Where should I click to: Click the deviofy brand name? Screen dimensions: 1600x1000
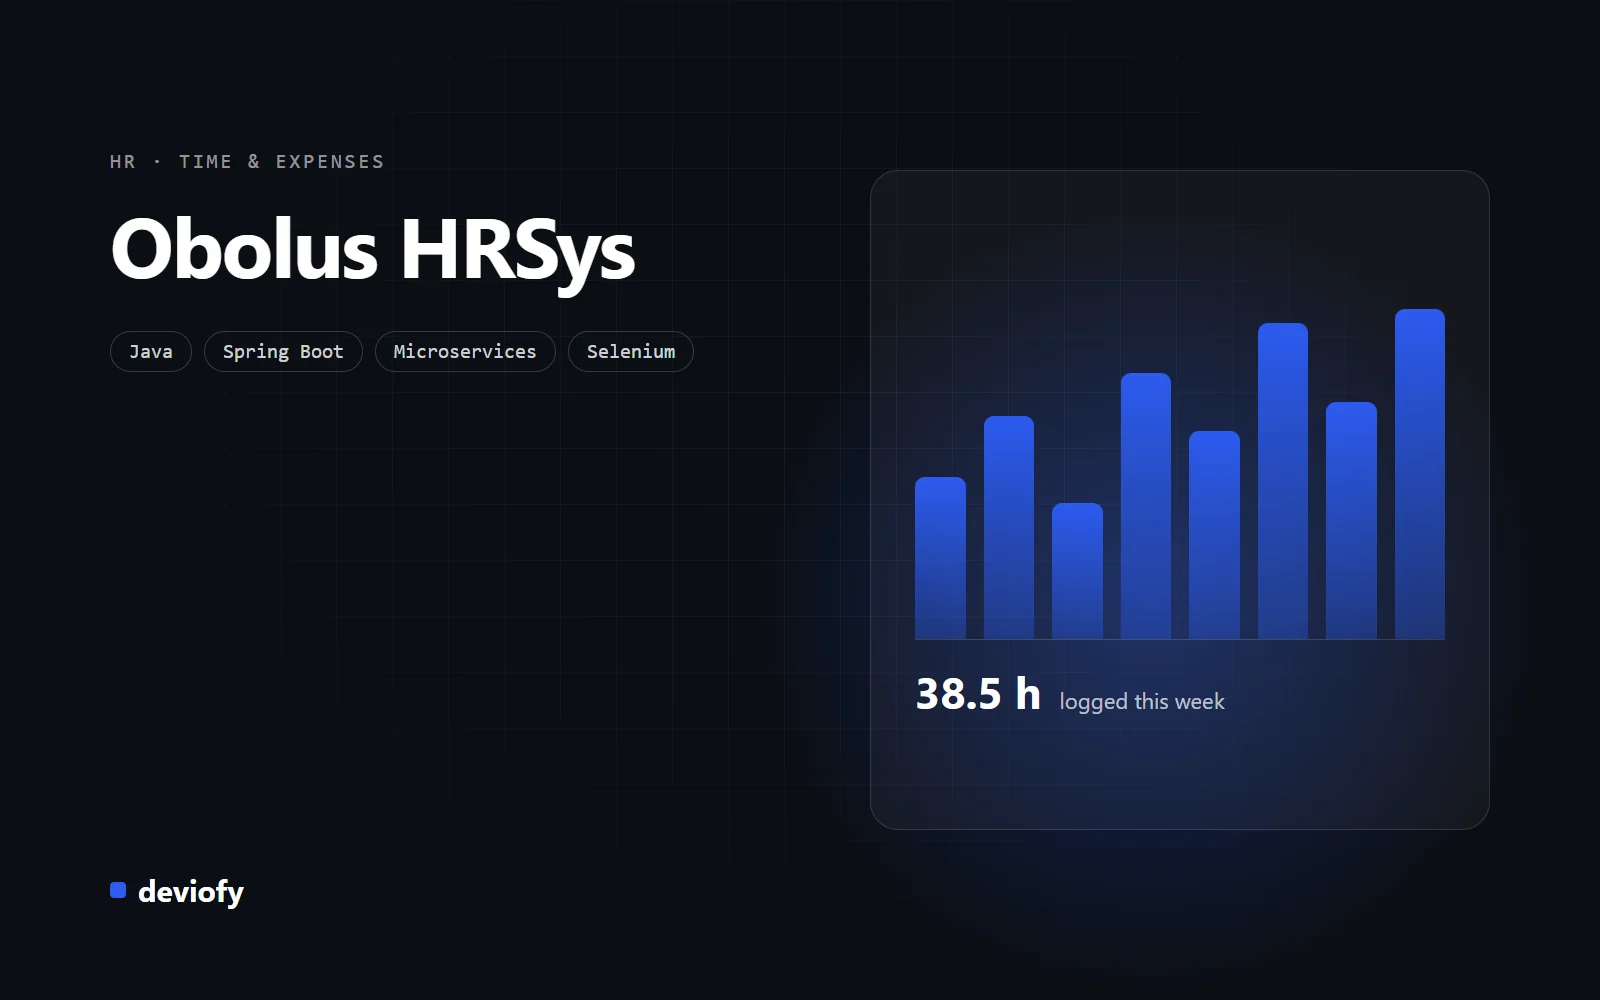(191, 891)
